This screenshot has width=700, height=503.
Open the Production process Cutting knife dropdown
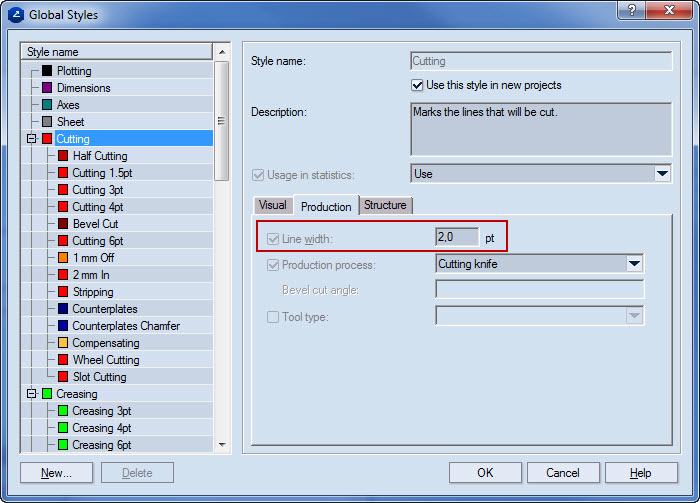pos(633,264)
